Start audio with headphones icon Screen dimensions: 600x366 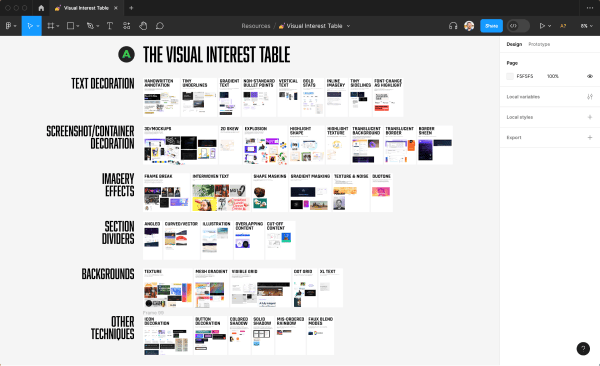(x=453, y=26)
